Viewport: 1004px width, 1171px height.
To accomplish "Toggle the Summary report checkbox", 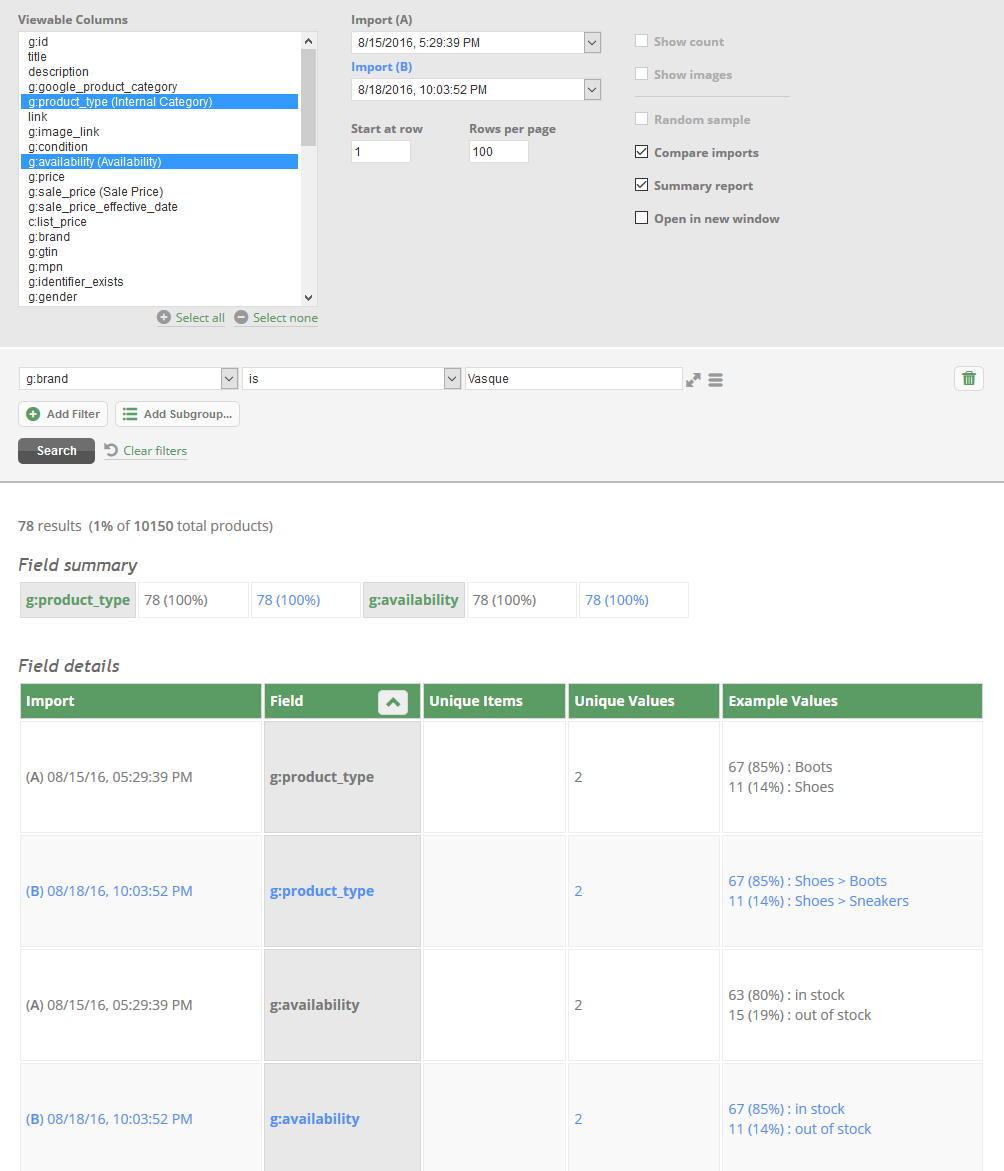I will [x=641, y=186].
